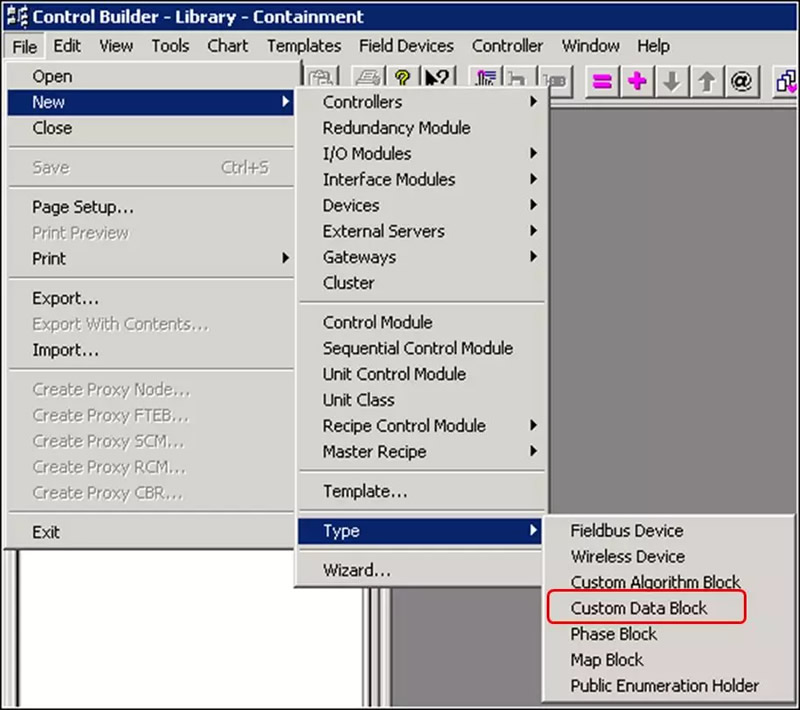Open the Chart menu
The height and width of the screenshot is (710, 800).
[x=227, y=46]
